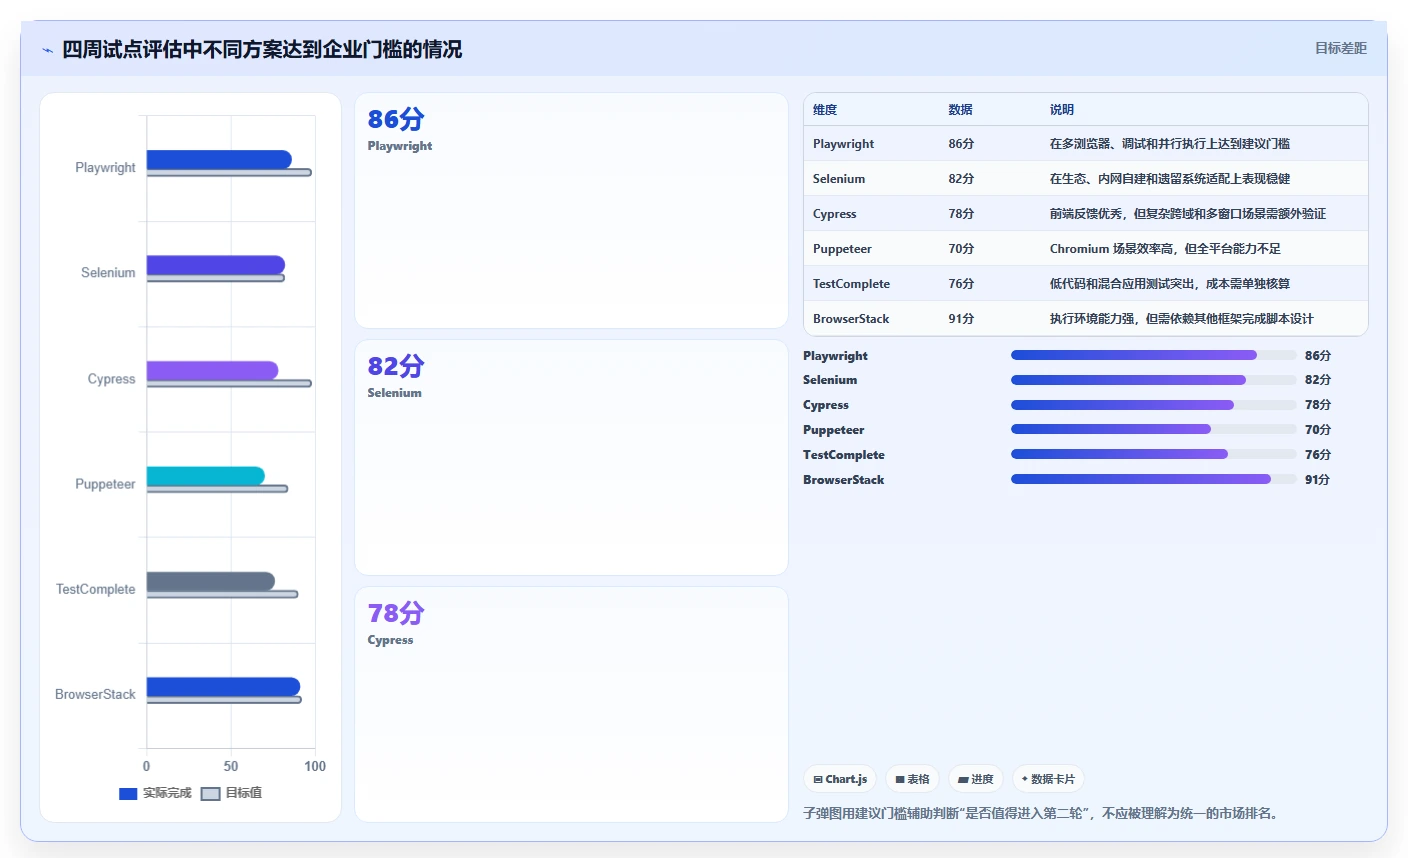The width and height of the screenshot is (1408, 858).
Task: Click the 70分 cell in the table
Action: [961, 249]
